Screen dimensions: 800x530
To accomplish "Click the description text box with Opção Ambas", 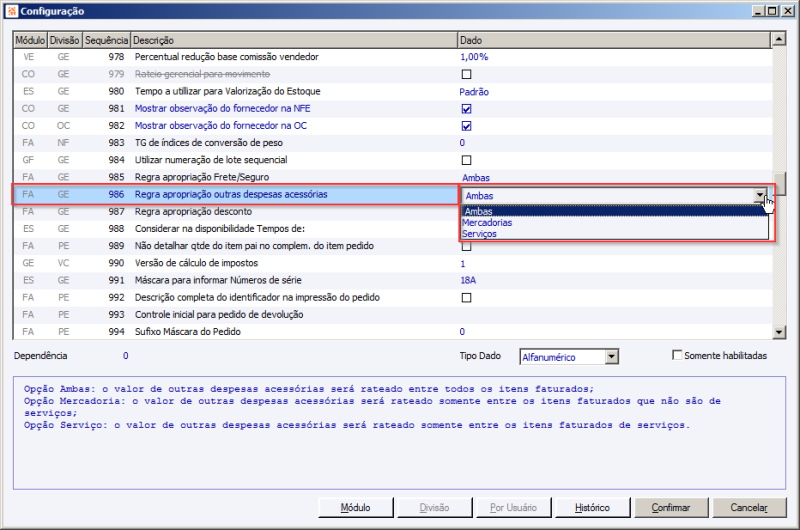I will (x=399, y=433).
